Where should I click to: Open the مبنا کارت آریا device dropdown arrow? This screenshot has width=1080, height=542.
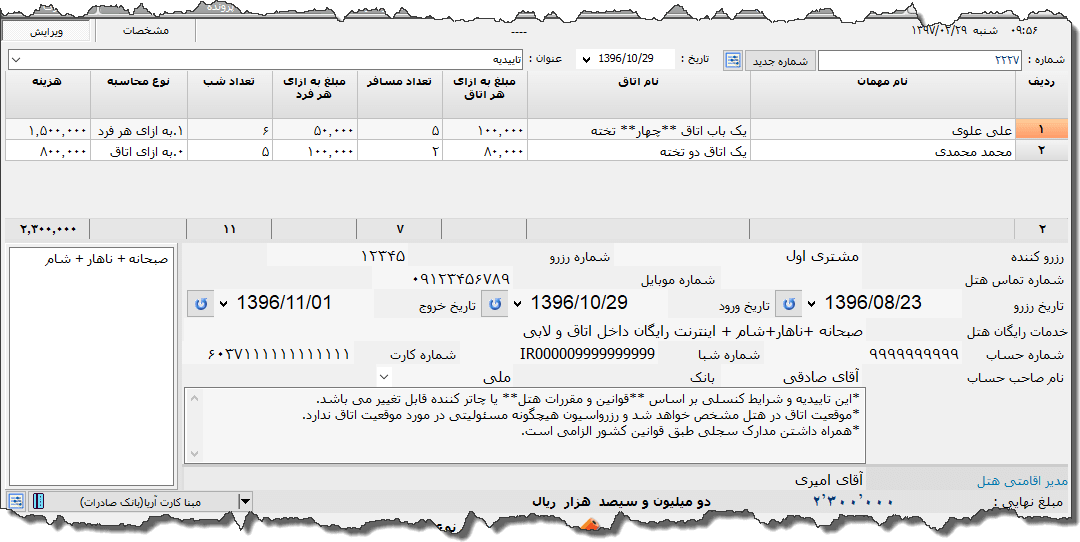tap(245, 501)
